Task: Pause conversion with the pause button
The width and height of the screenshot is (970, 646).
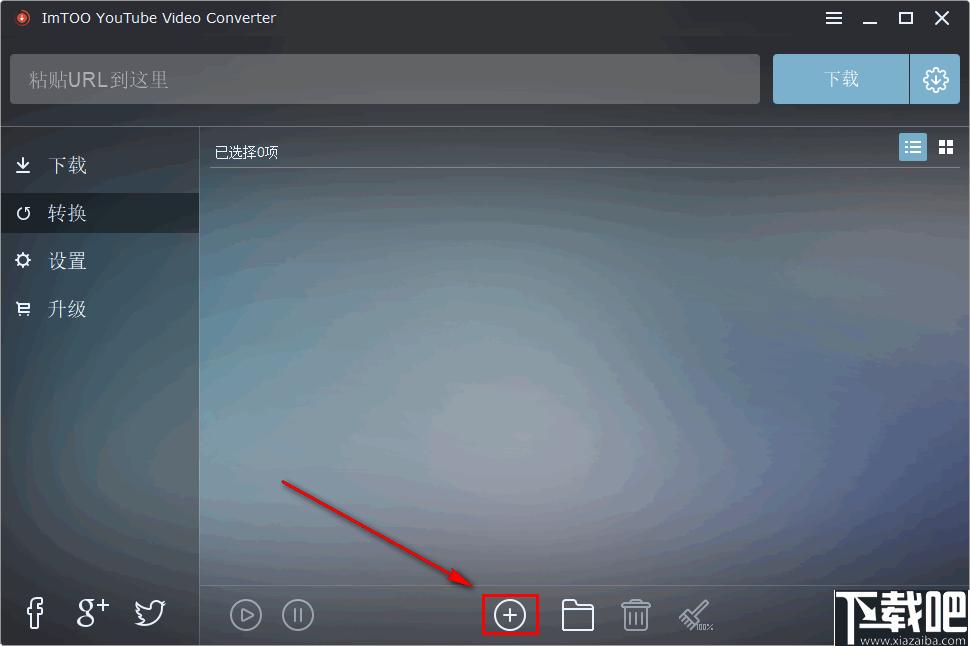Action: (x=298, y=615)
